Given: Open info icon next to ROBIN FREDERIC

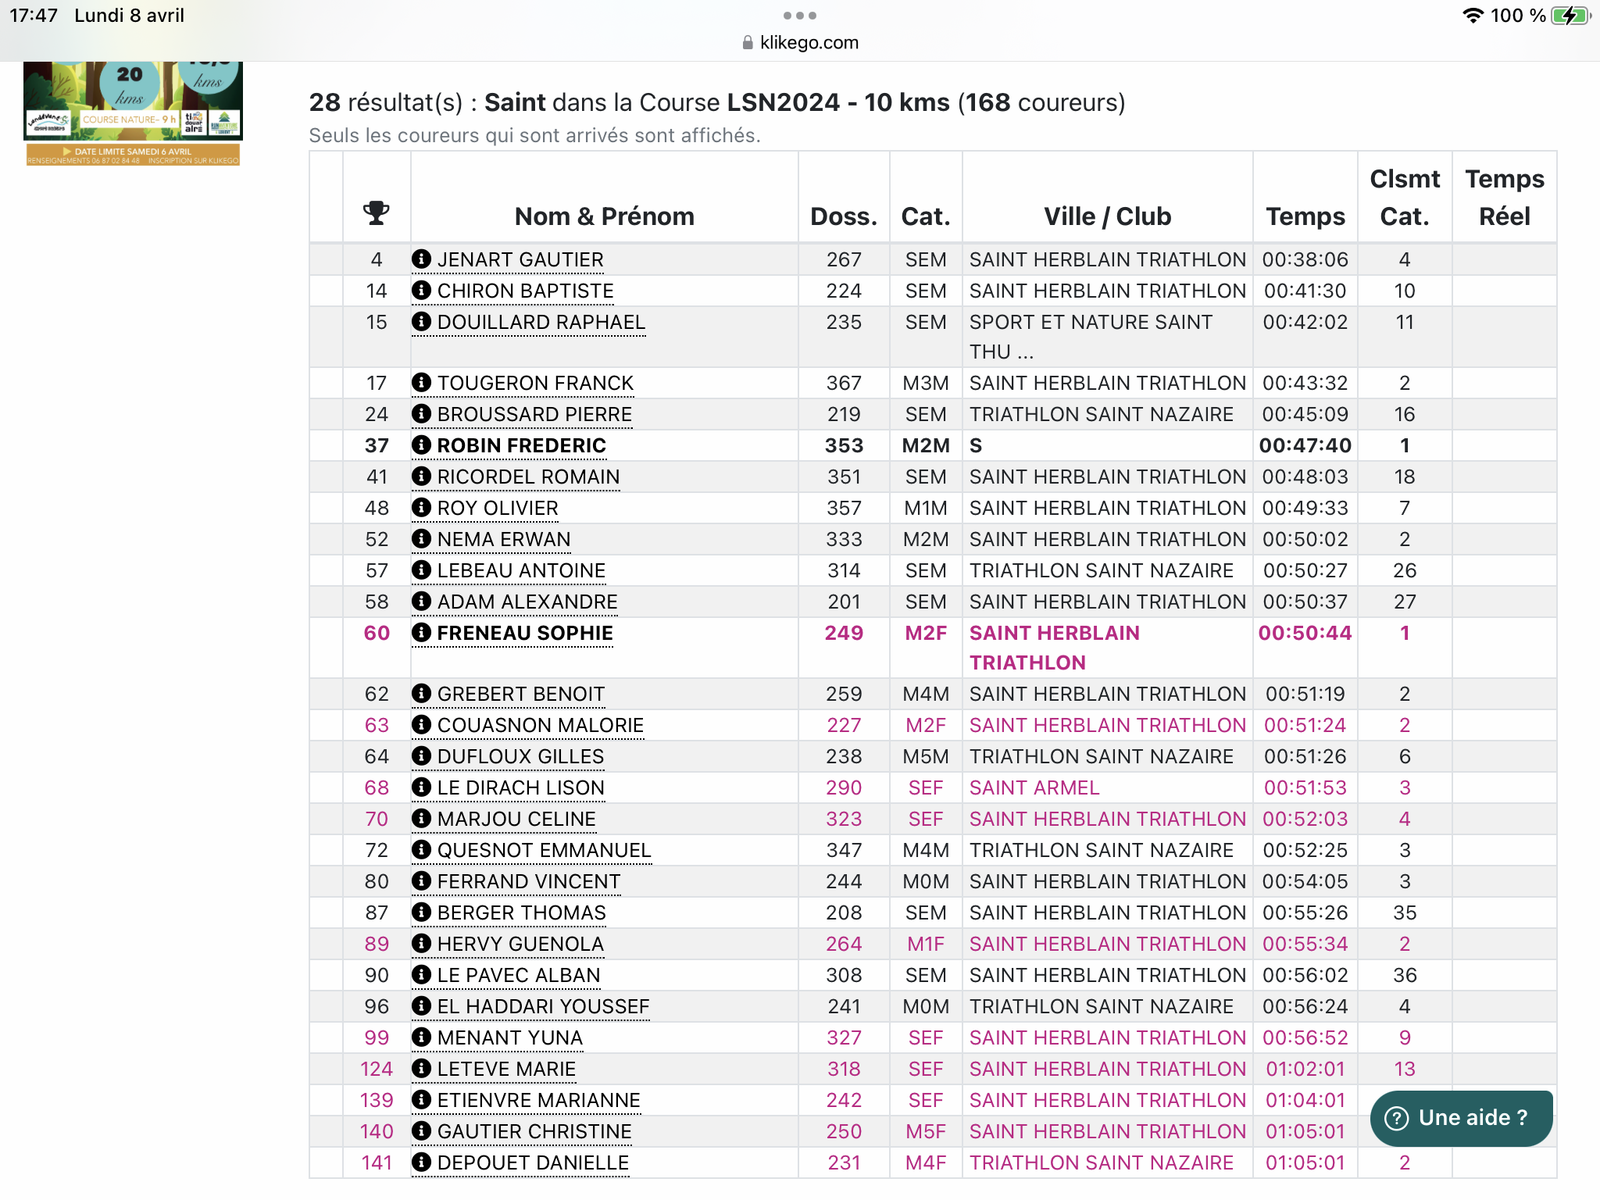Looking at the screenshot, I should click(421, 445).
